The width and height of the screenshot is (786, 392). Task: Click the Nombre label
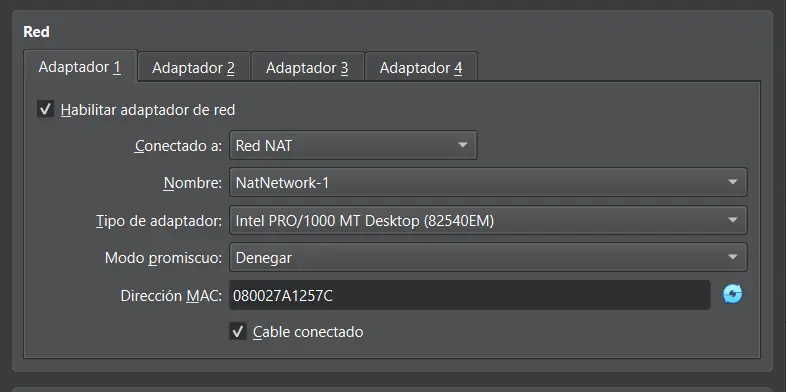pyautogui.click(x=192, y=183)
